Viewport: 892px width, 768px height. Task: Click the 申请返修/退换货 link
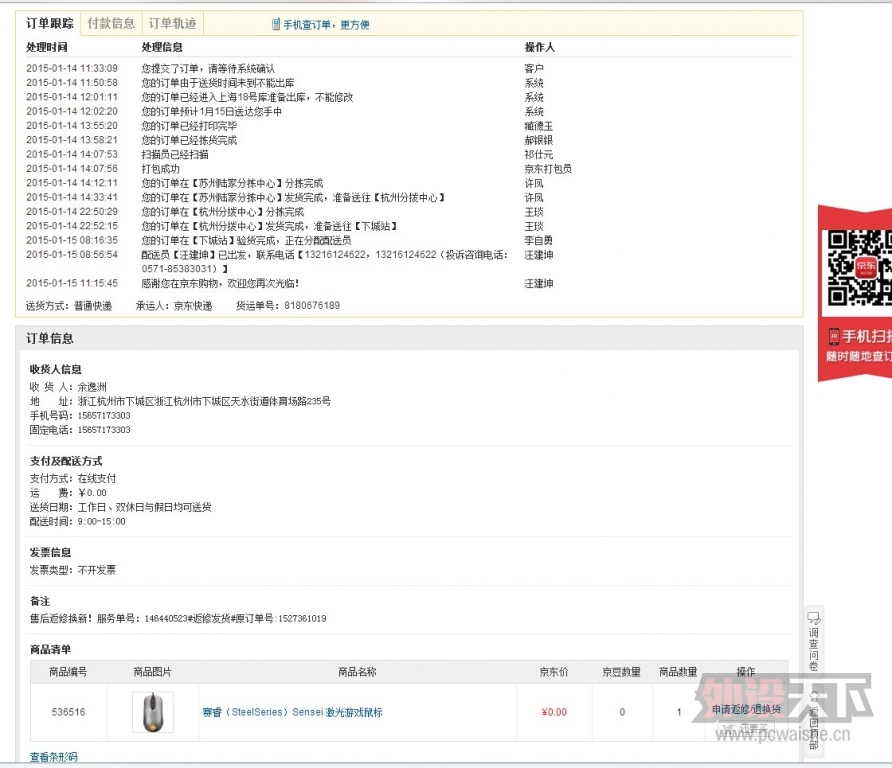coord(746,709)
